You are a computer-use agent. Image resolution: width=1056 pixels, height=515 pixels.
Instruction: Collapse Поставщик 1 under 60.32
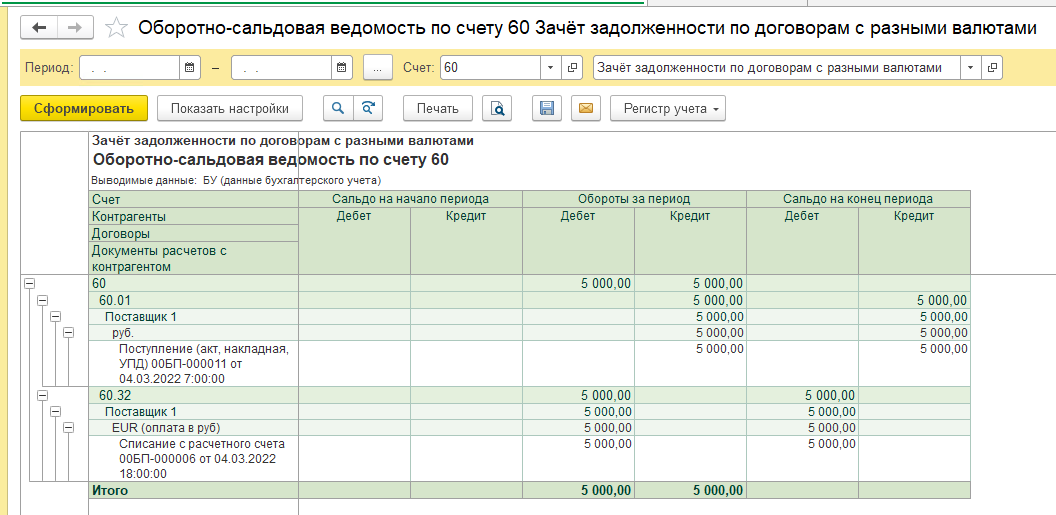click(x=56, y=411)
